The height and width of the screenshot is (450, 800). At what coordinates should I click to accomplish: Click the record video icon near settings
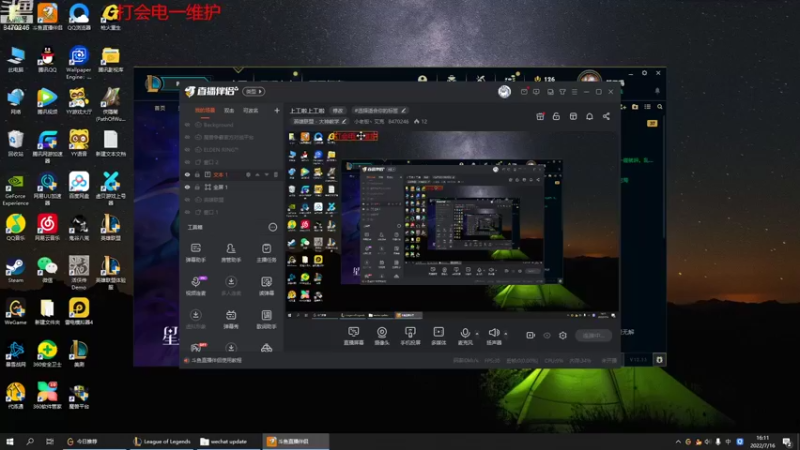point(531,335)
